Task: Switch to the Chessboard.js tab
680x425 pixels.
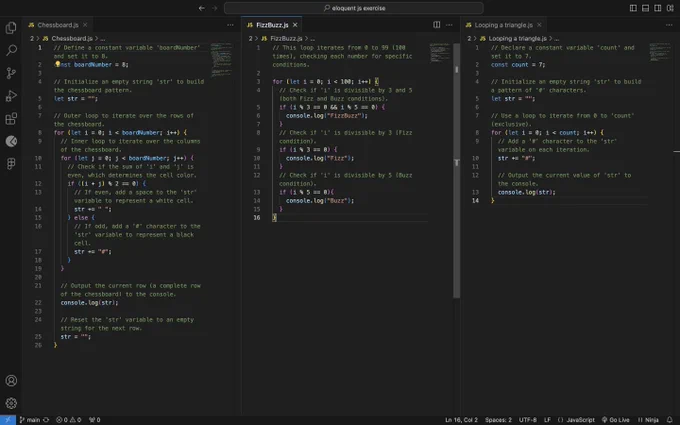Action: [x=58, y=25]
